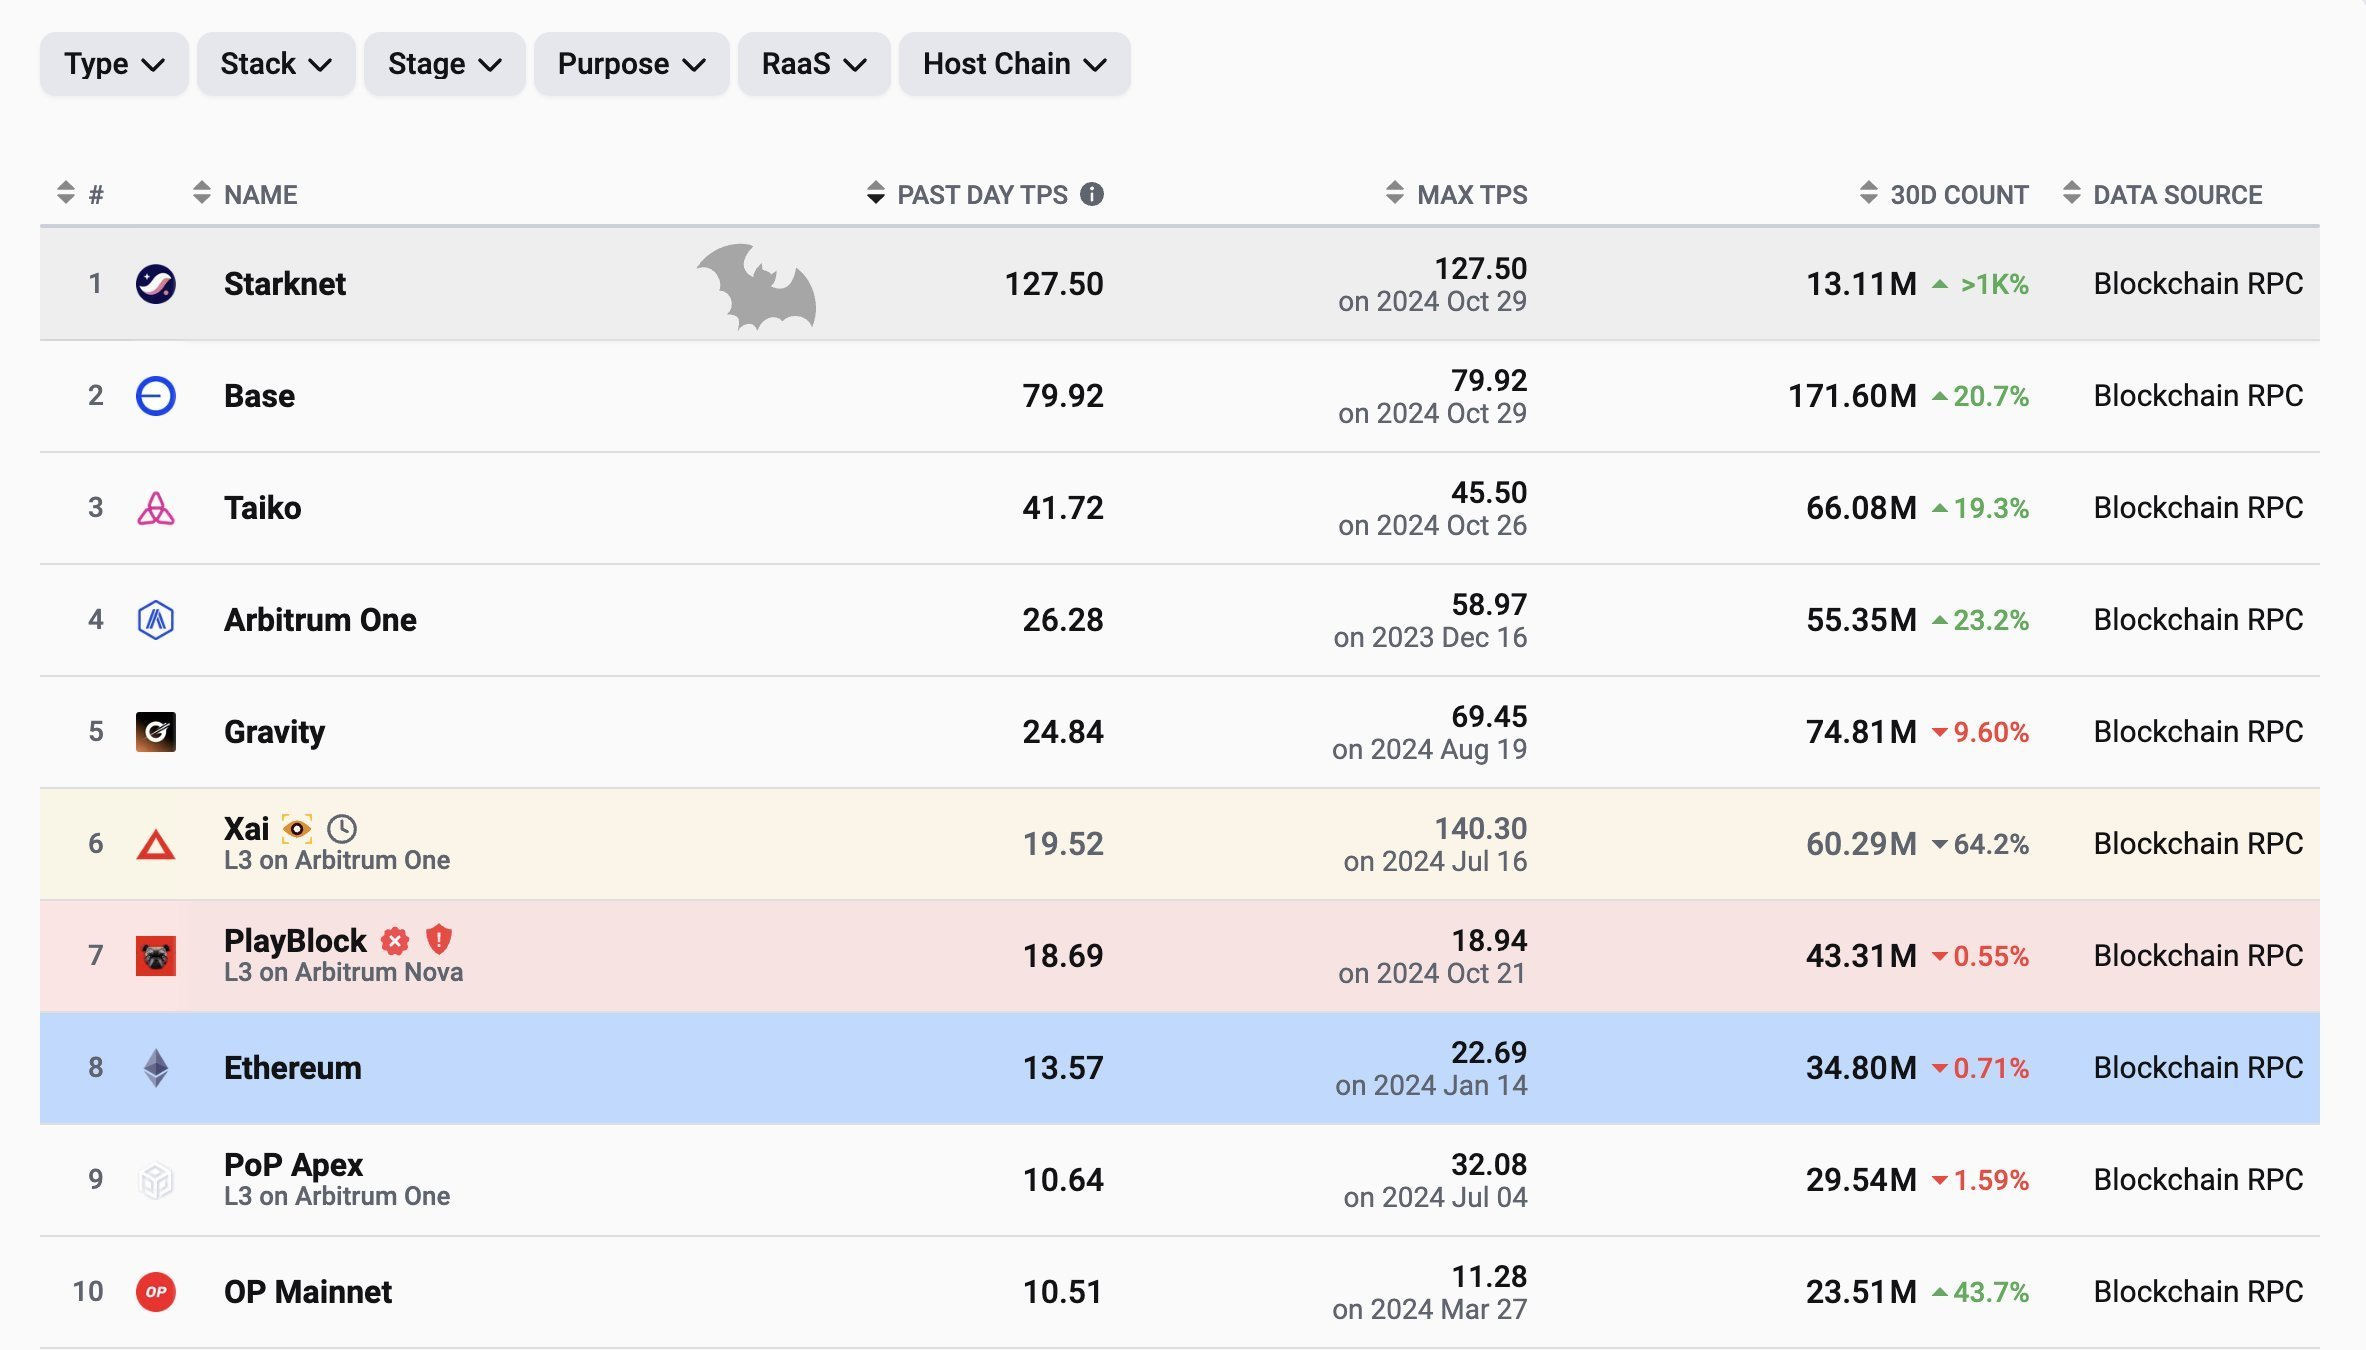The image size is (2366, 1350).
Task: Click the PlayBlock logo icon
Action: pyautogui.click(x=156, y=956)
